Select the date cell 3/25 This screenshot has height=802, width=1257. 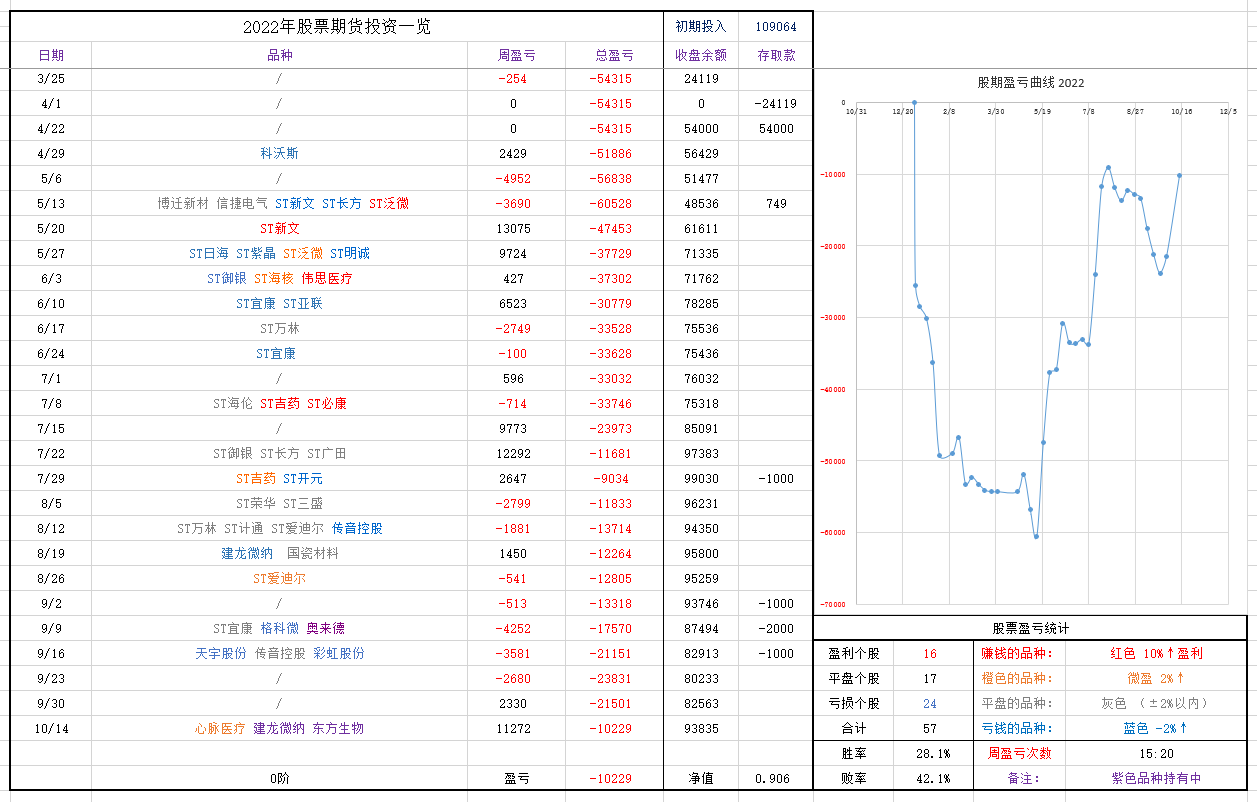point(51,78)
